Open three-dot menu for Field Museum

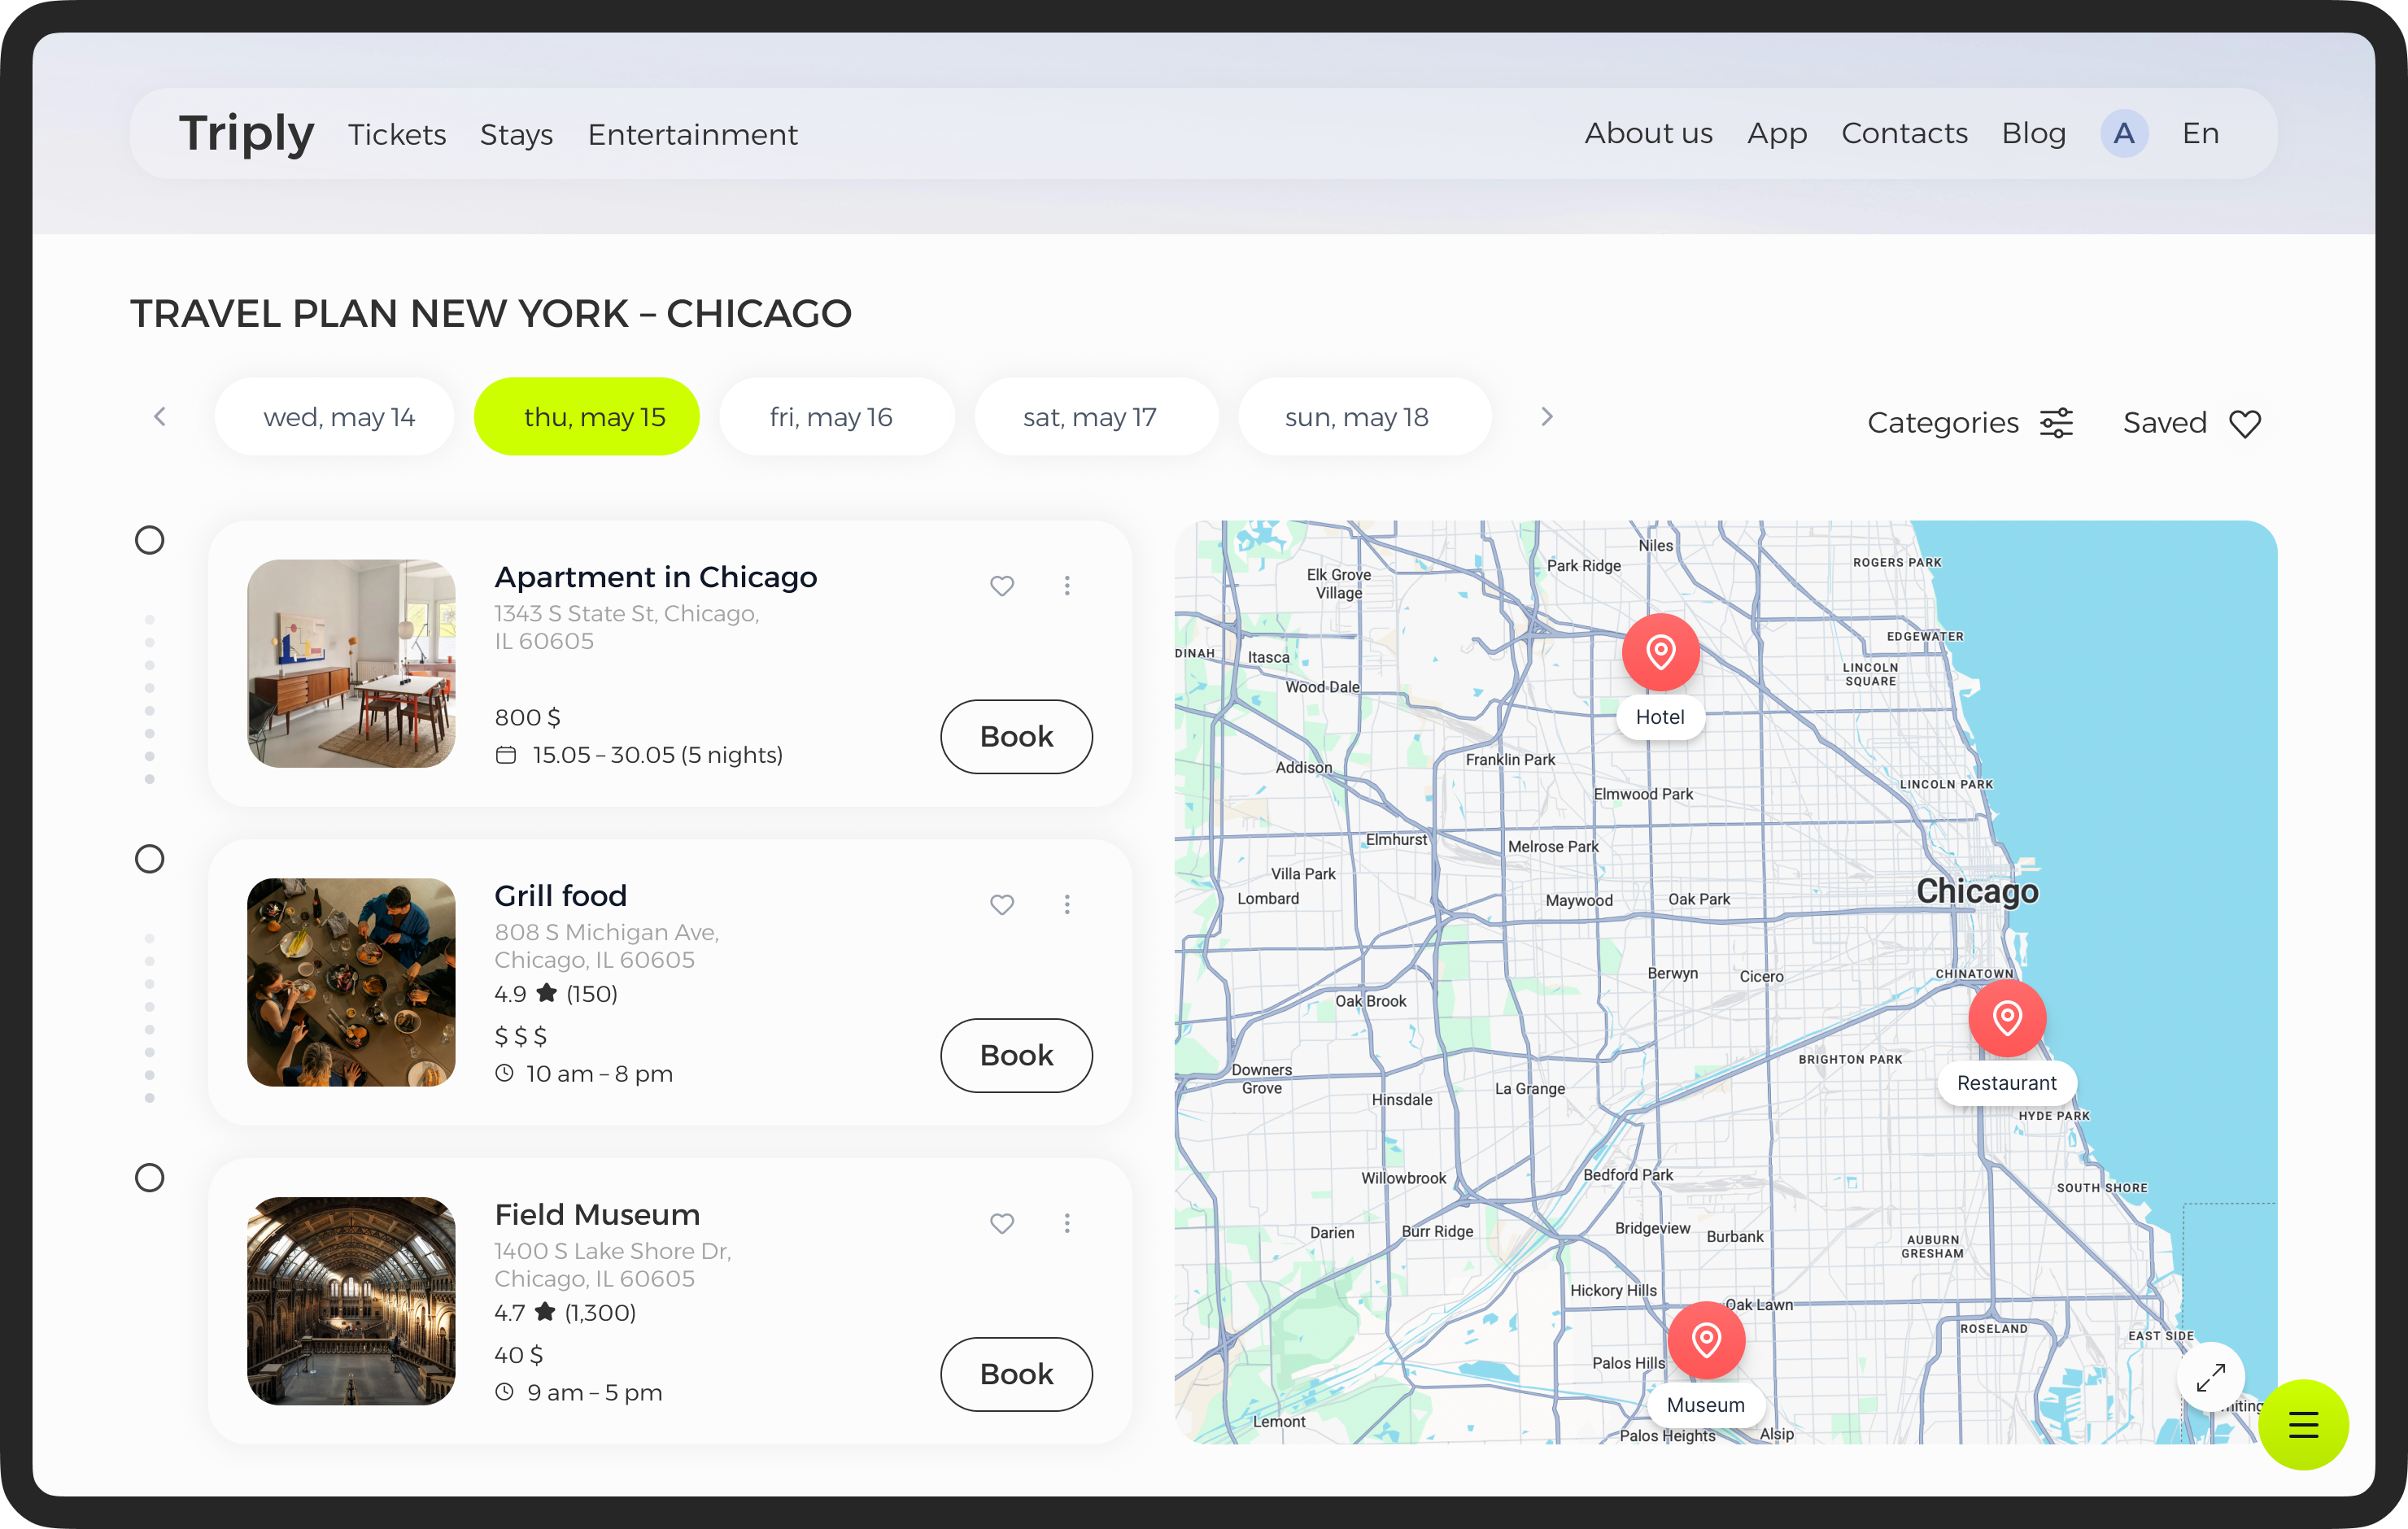[1067, 1224]
